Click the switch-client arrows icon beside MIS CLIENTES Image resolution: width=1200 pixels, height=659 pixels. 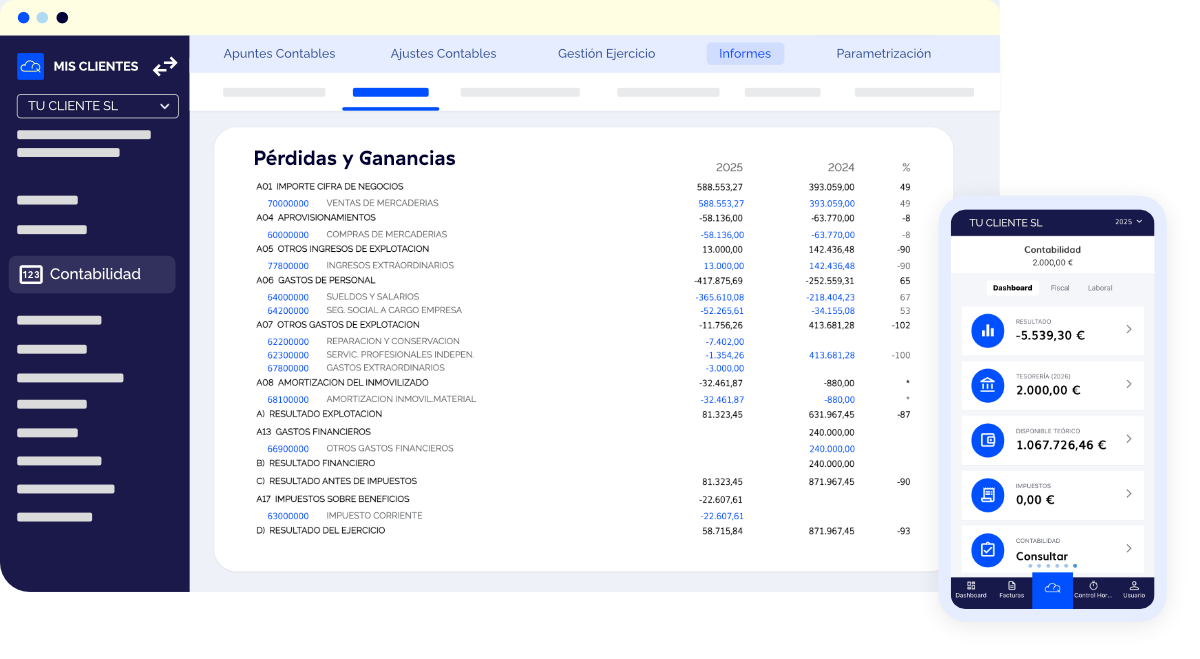[x=165, y=66]
